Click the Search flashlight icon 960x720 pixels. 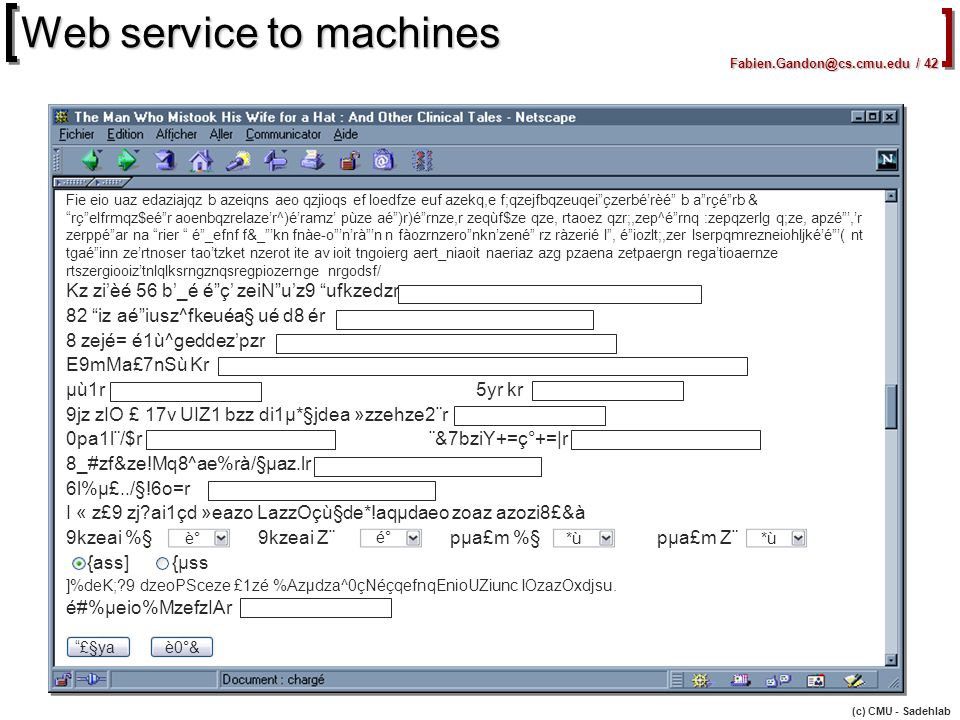238,161
